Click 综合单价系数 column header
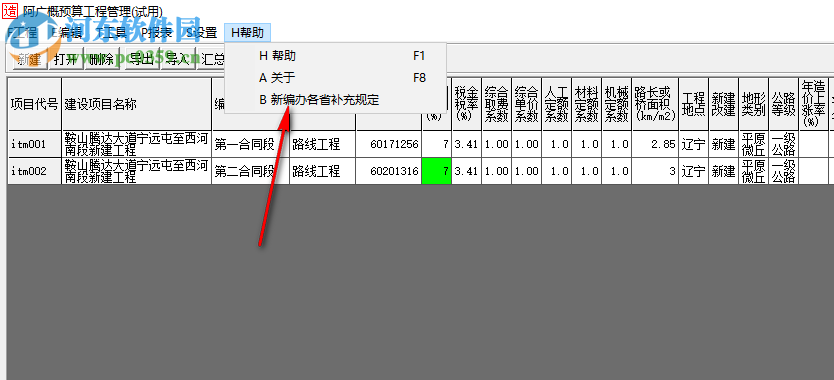834x380 pixels. pyautogui.click(x=527, y=104)
